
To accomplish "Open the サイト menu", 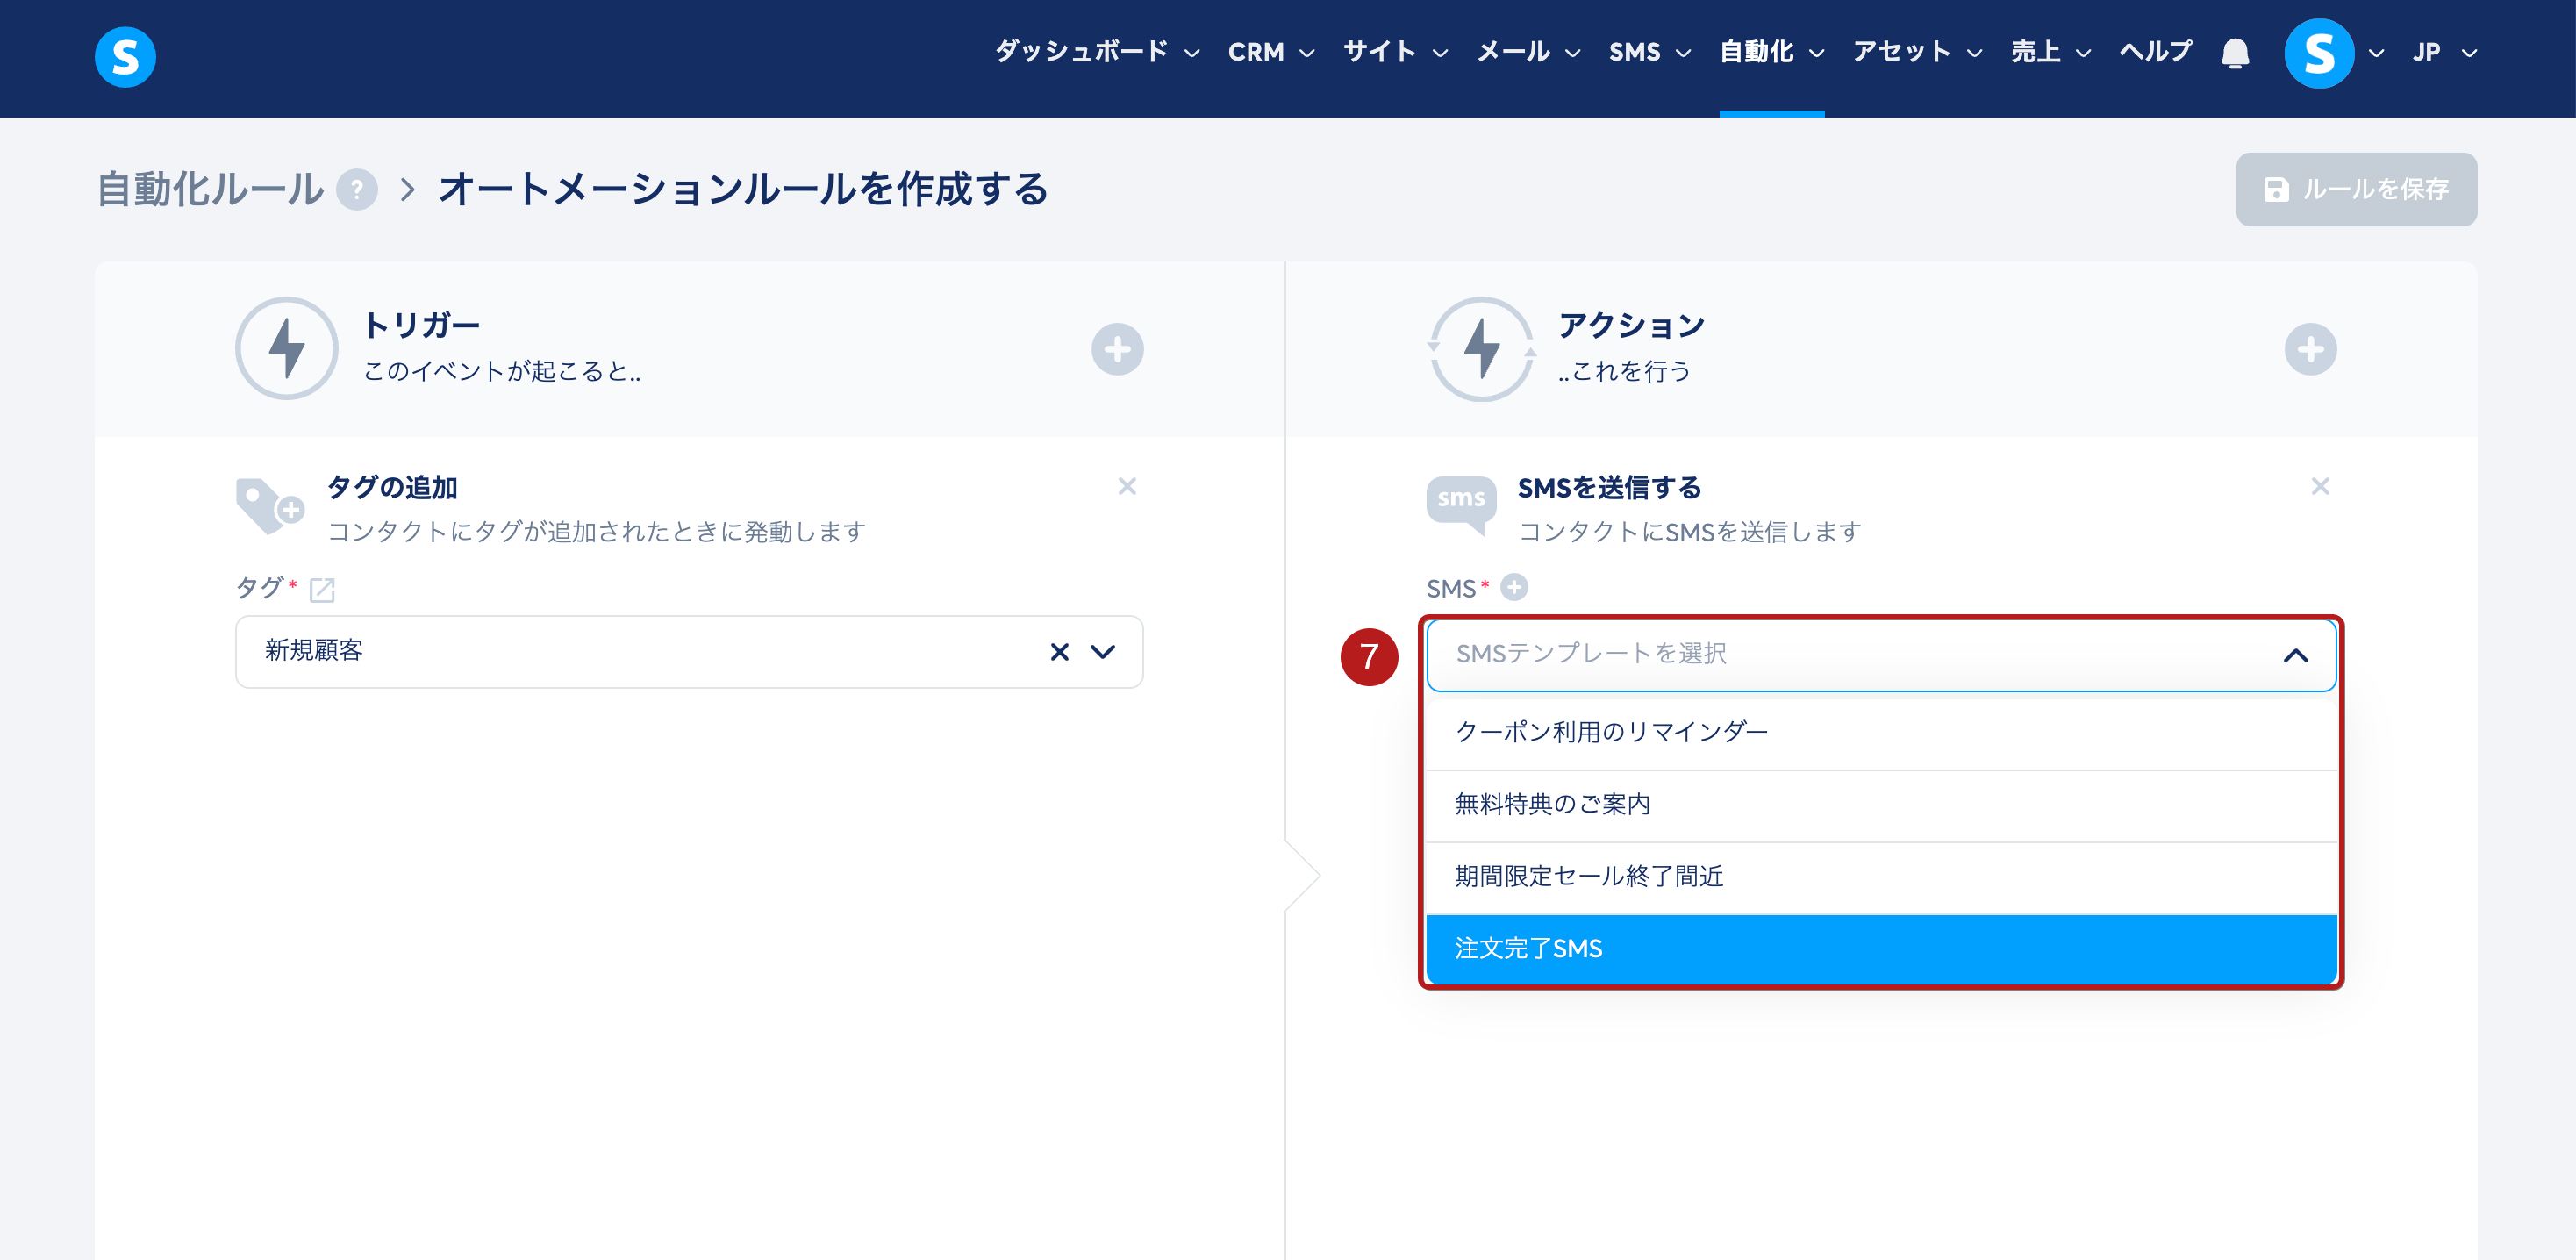I will click(x=1395, y=52).
